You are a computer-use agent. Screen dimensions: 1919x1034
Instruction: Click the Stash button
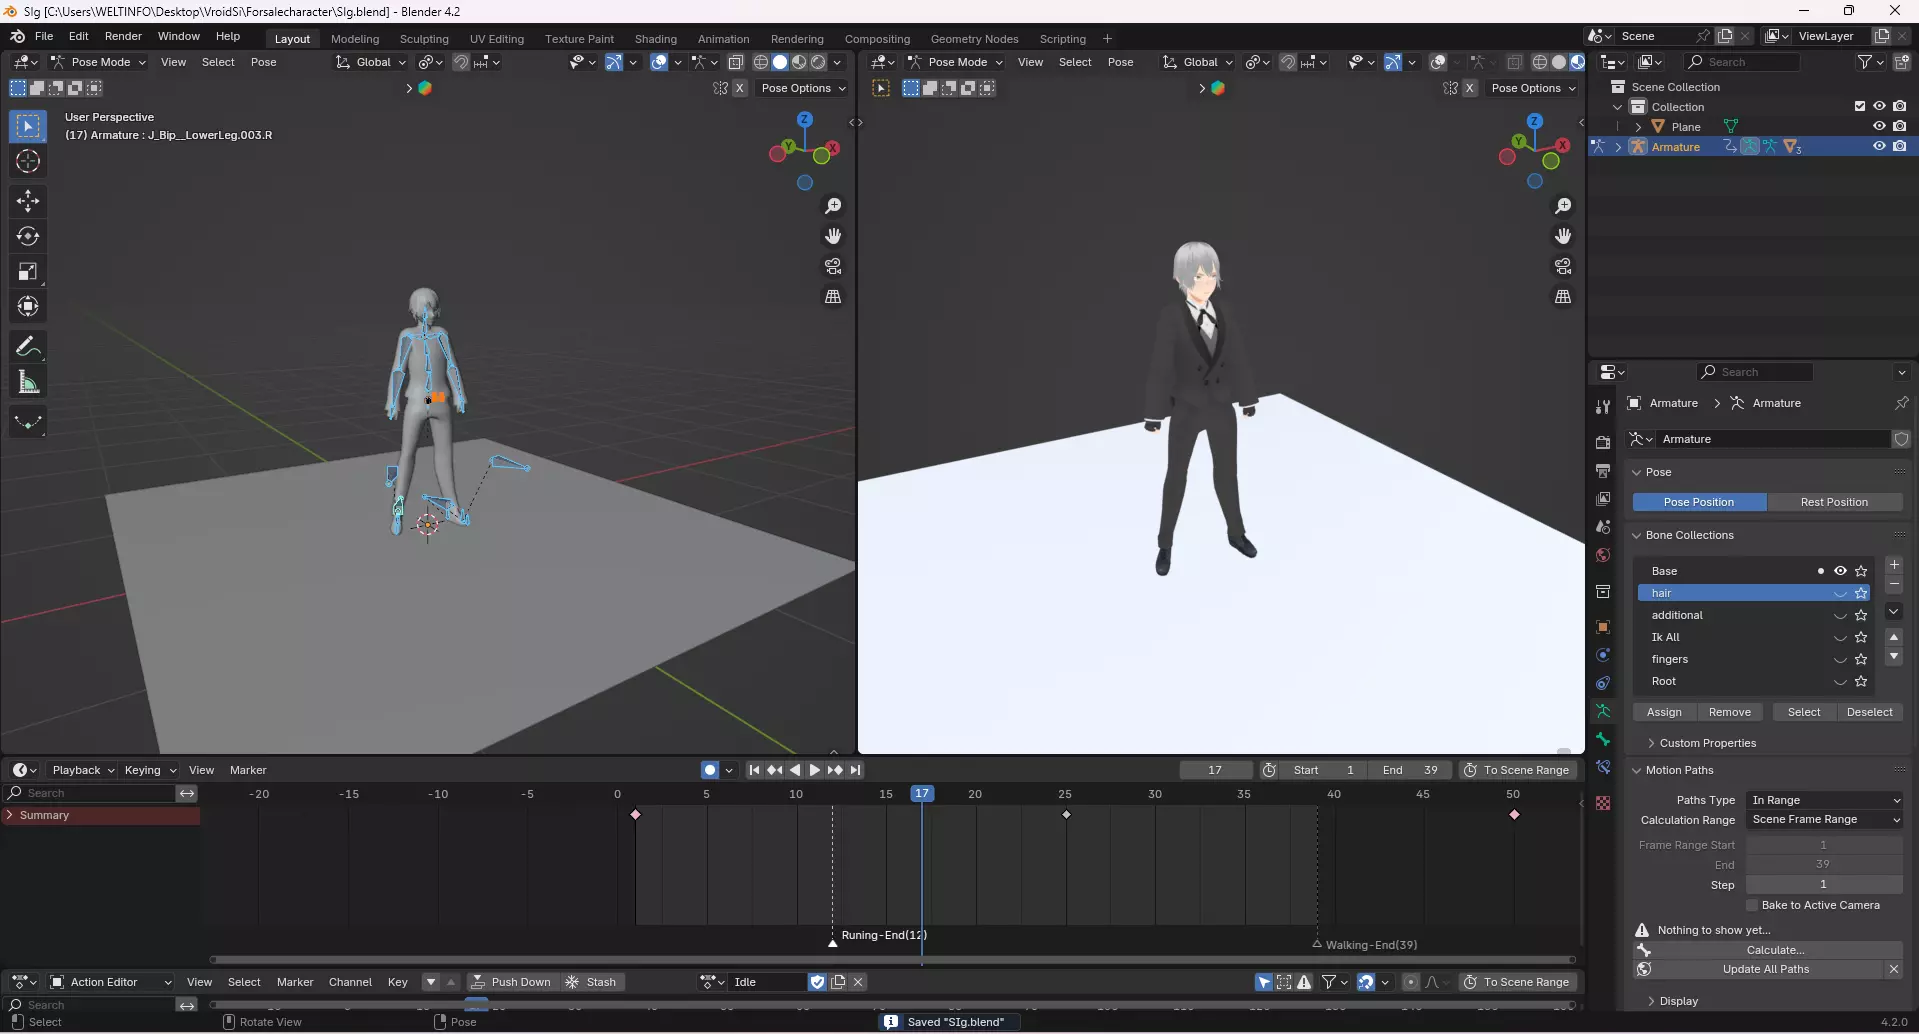point(591,982)
